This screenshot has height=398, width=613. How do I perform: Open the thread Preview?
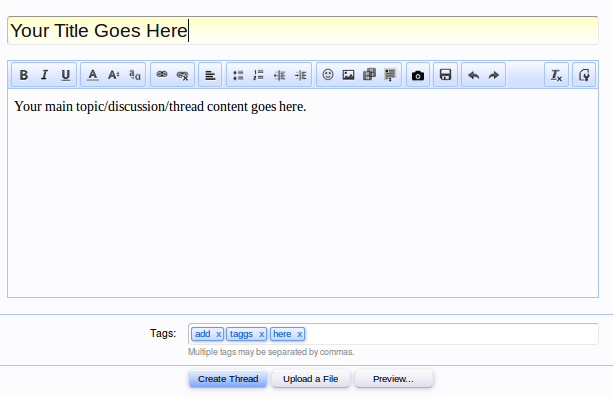point(394,379)
